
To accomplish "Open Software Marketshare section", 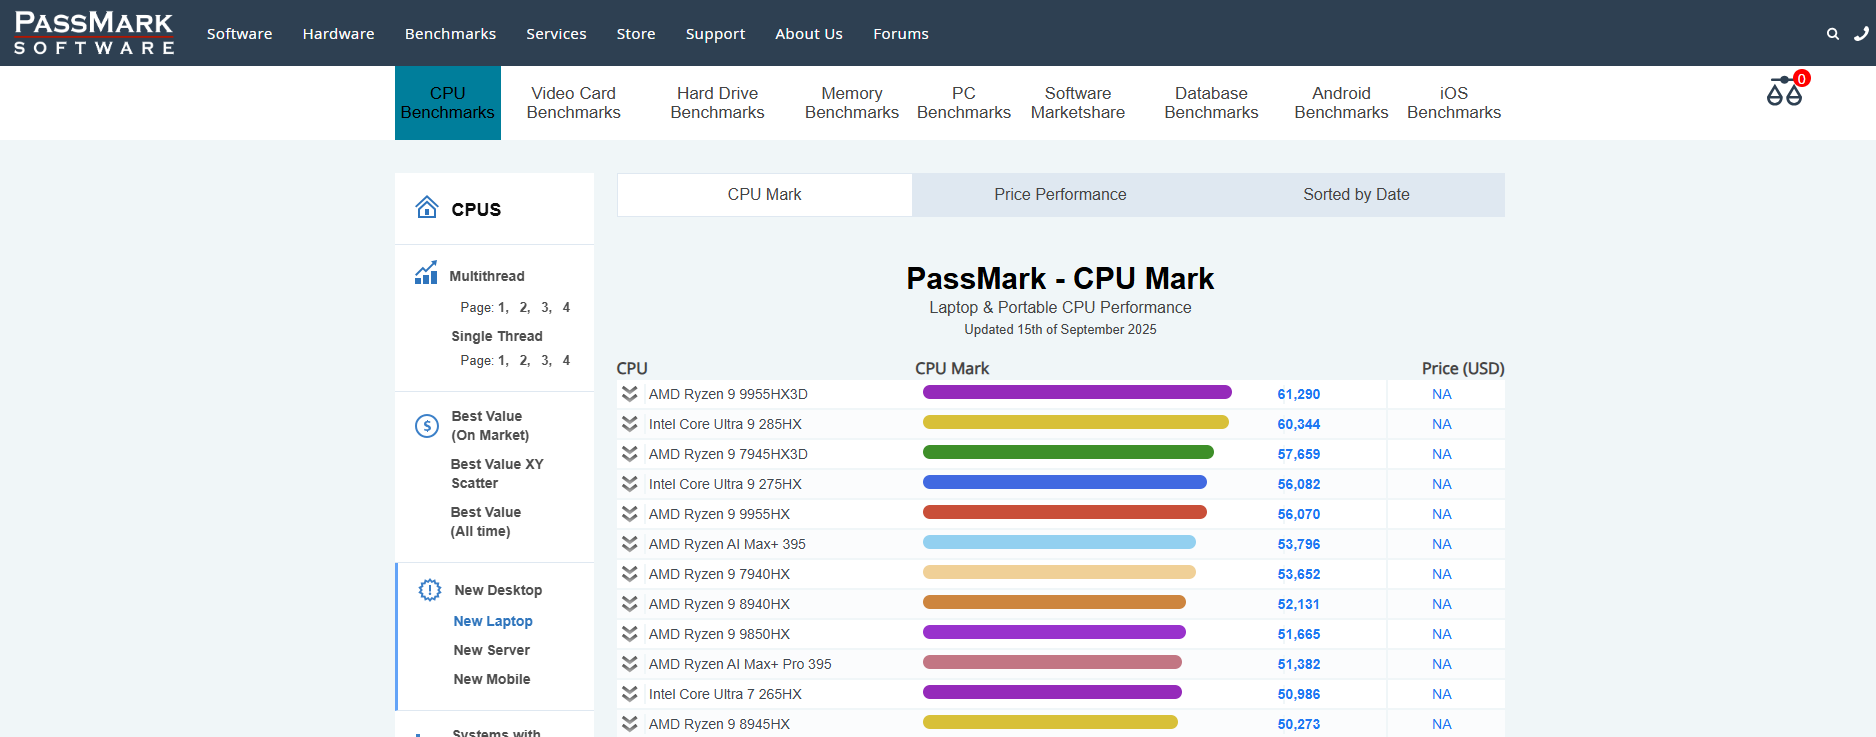I will pos(1078,103).
